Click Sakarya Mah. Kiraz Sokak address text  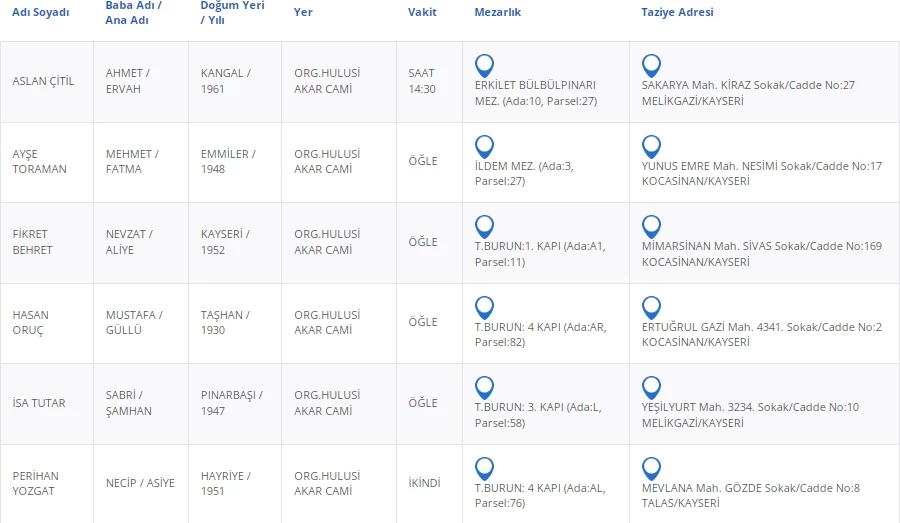[748, 85]
